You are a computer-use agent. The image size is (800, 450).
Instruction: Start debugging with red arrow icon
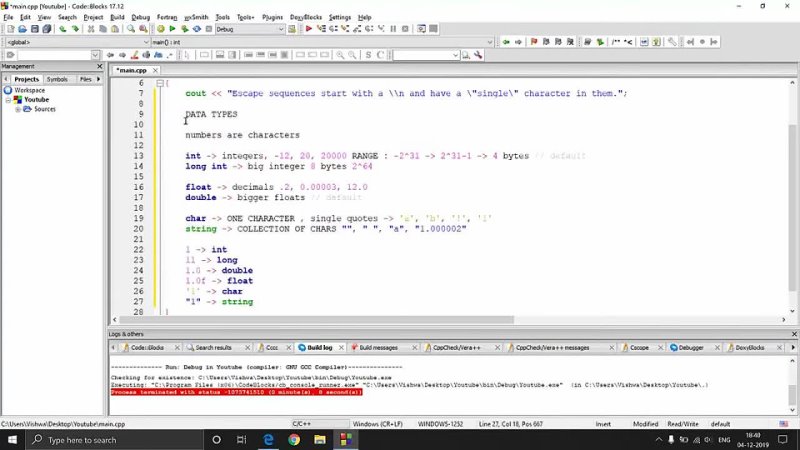309,29
